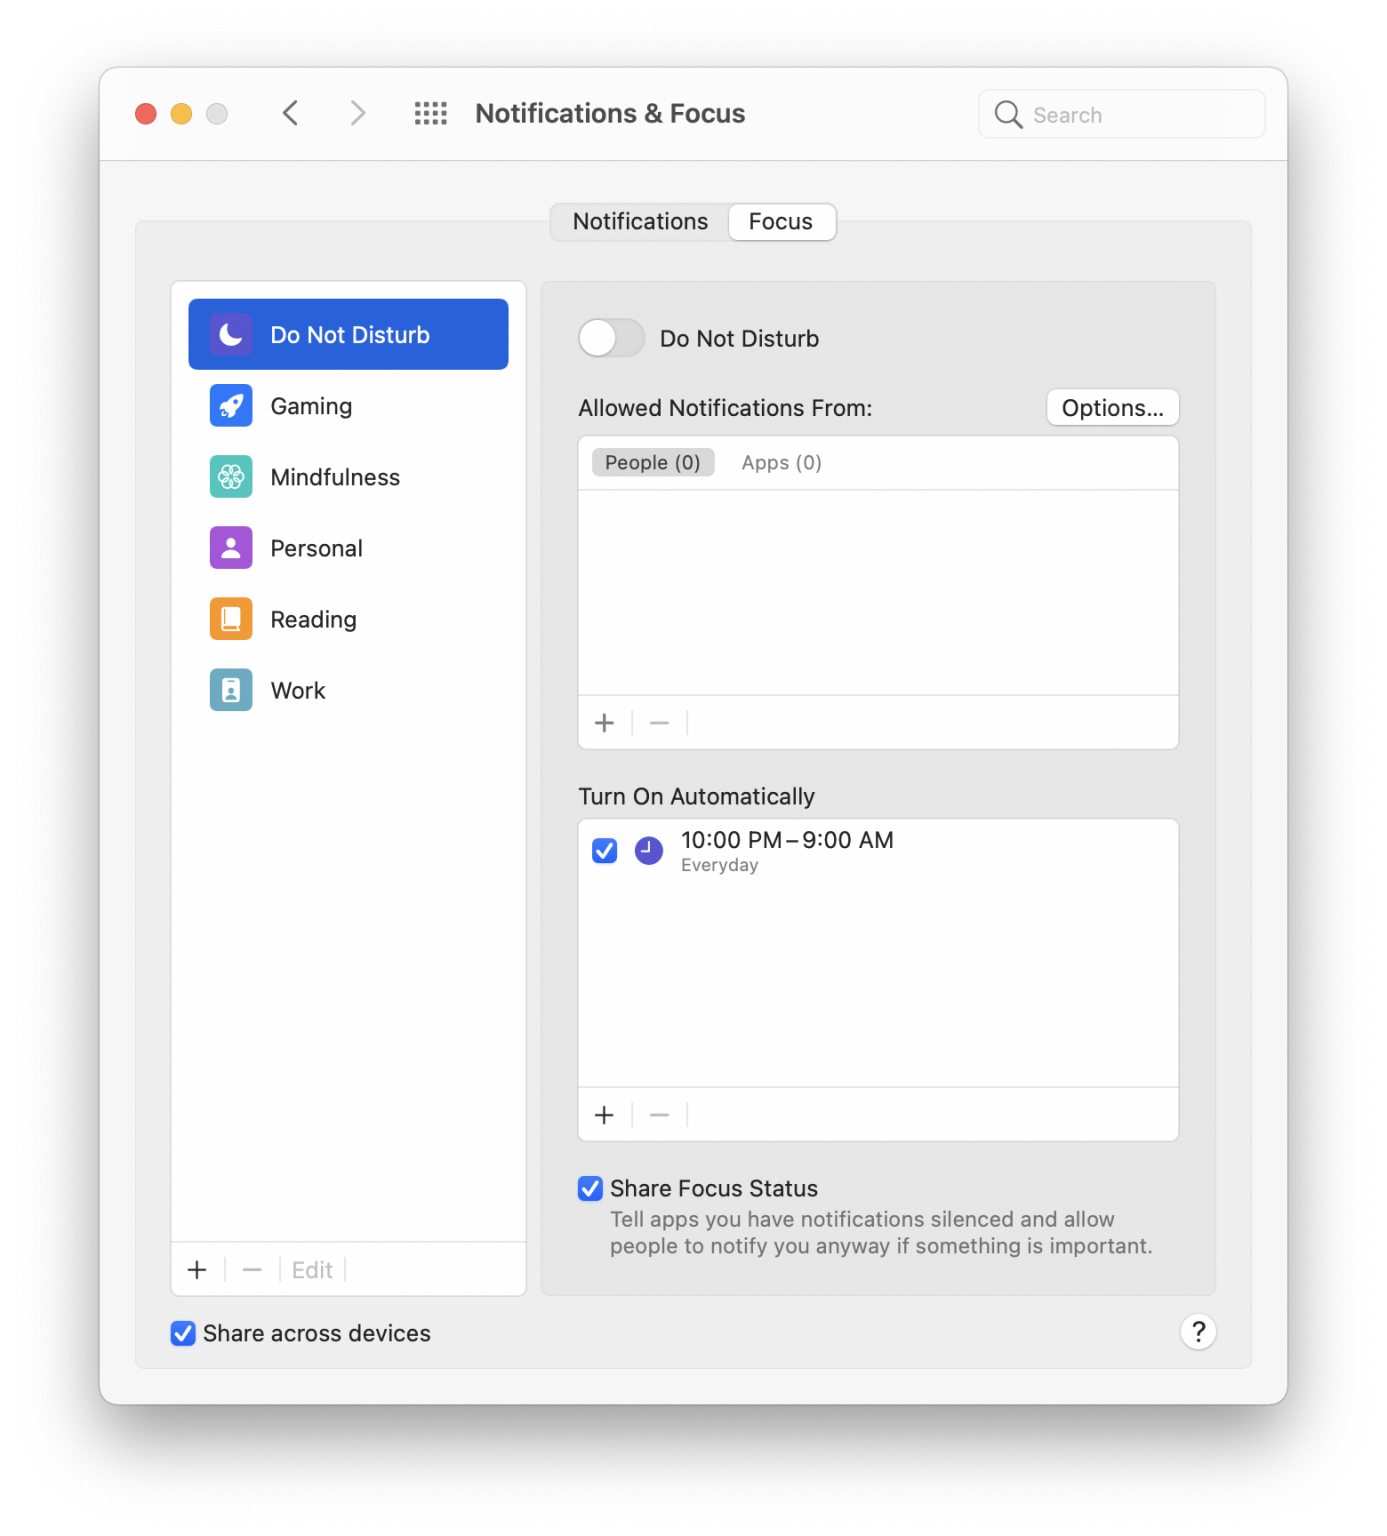Screen dimensions: 1387x1536
Task: Click the help question mark
Action: pos(1198,1332)
